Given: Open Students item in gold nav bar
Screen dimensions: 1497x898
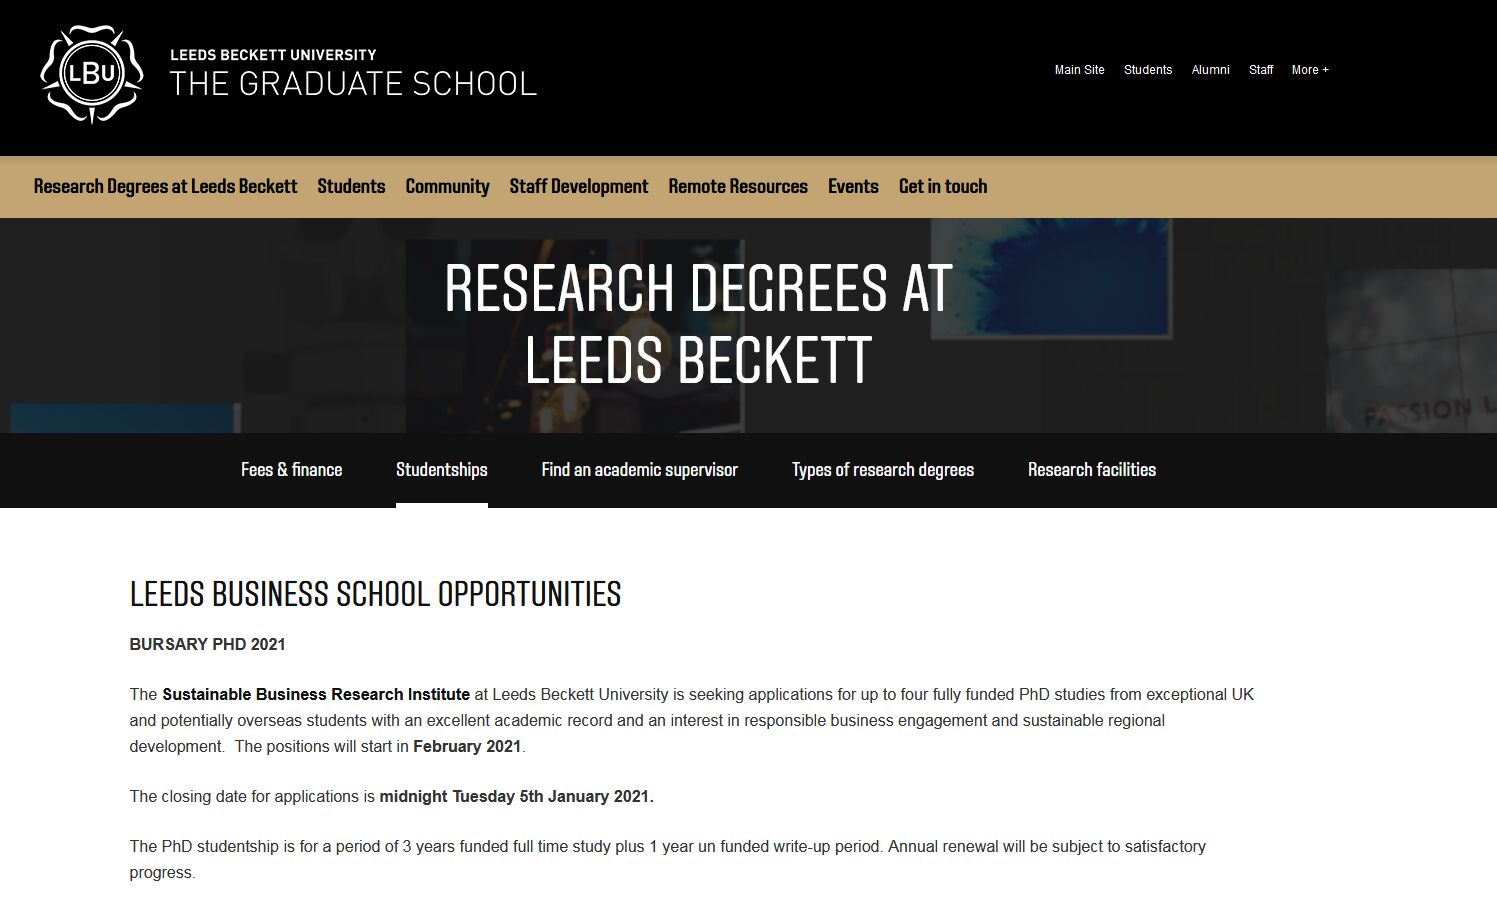Looking at the screenshot, I should pos(351,187).
